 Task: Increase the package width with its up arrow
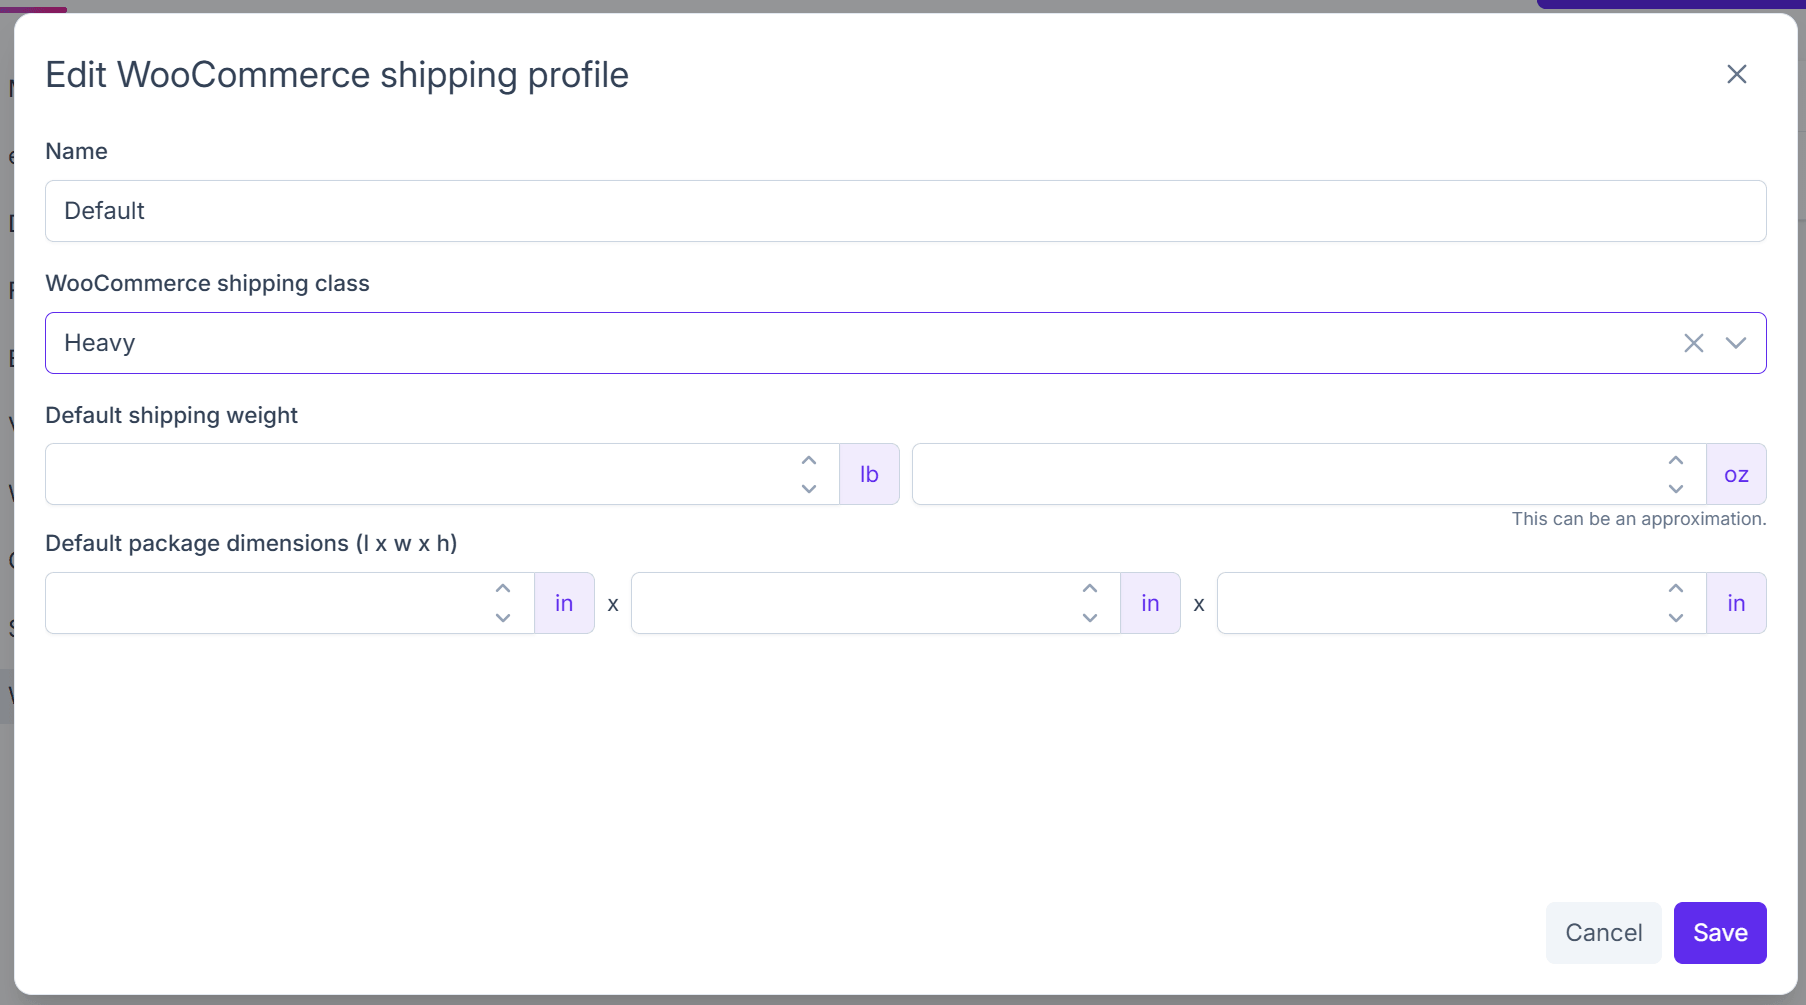pos(1089,588)
